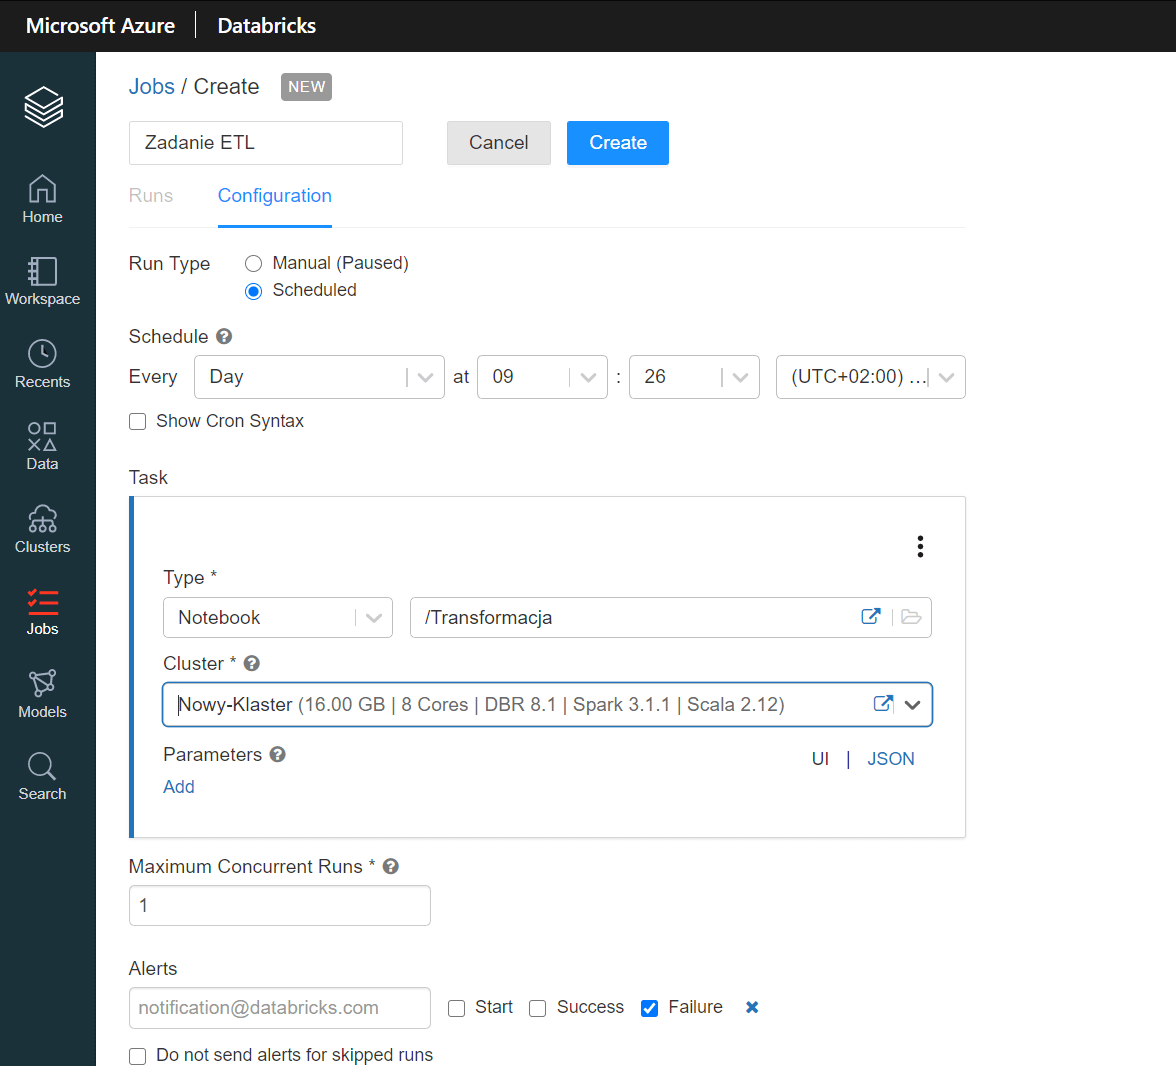Check the Success alert checkbox
Viewport: 1176px width, 1066px height.
click(x=538, y=1008)
